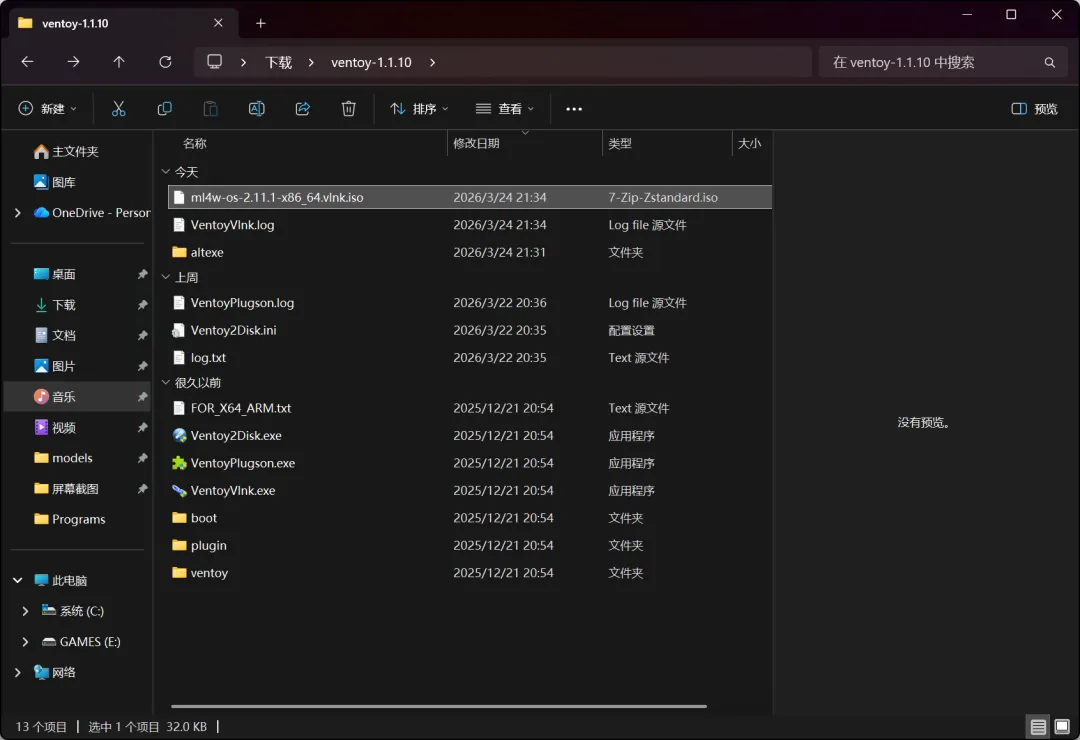1080x740 pixels.
Task: Select the ml4w-os-2.11.1-x86_64.vlnk.iso file
Action: tap(470, 197)
